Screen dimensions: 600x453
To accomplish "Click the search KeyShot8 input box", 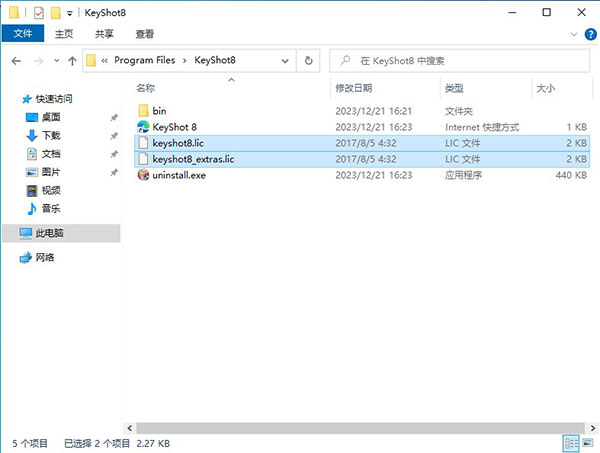I will click(459, 60).
